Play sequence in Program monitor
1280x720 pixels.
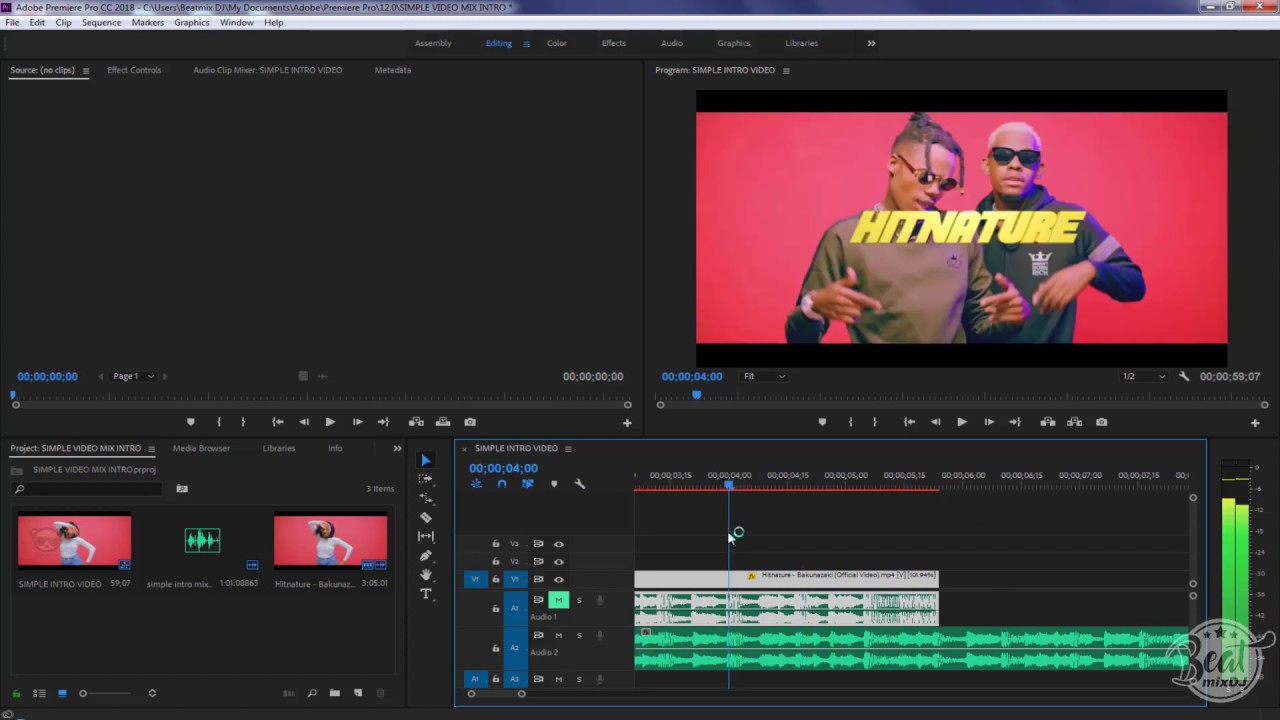962,422
